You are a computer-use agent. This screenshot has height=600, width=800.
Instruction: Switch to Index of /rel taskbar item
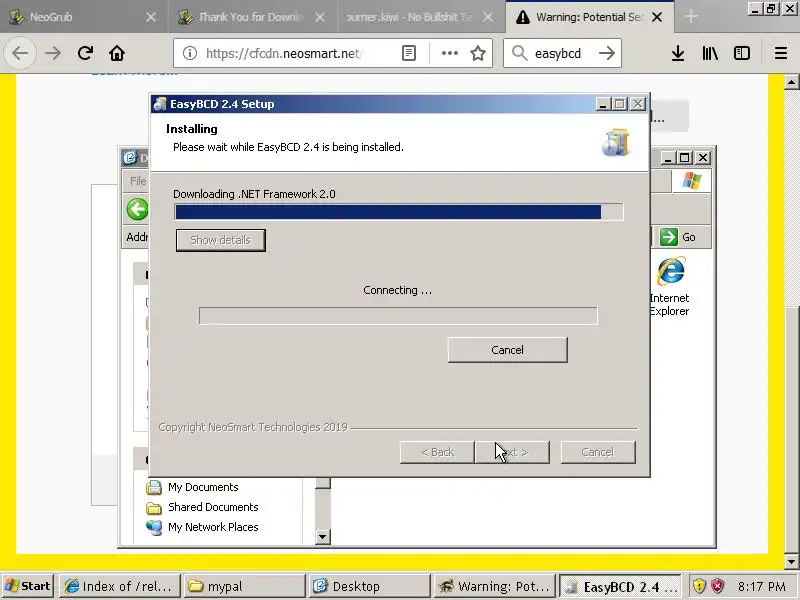120,586
